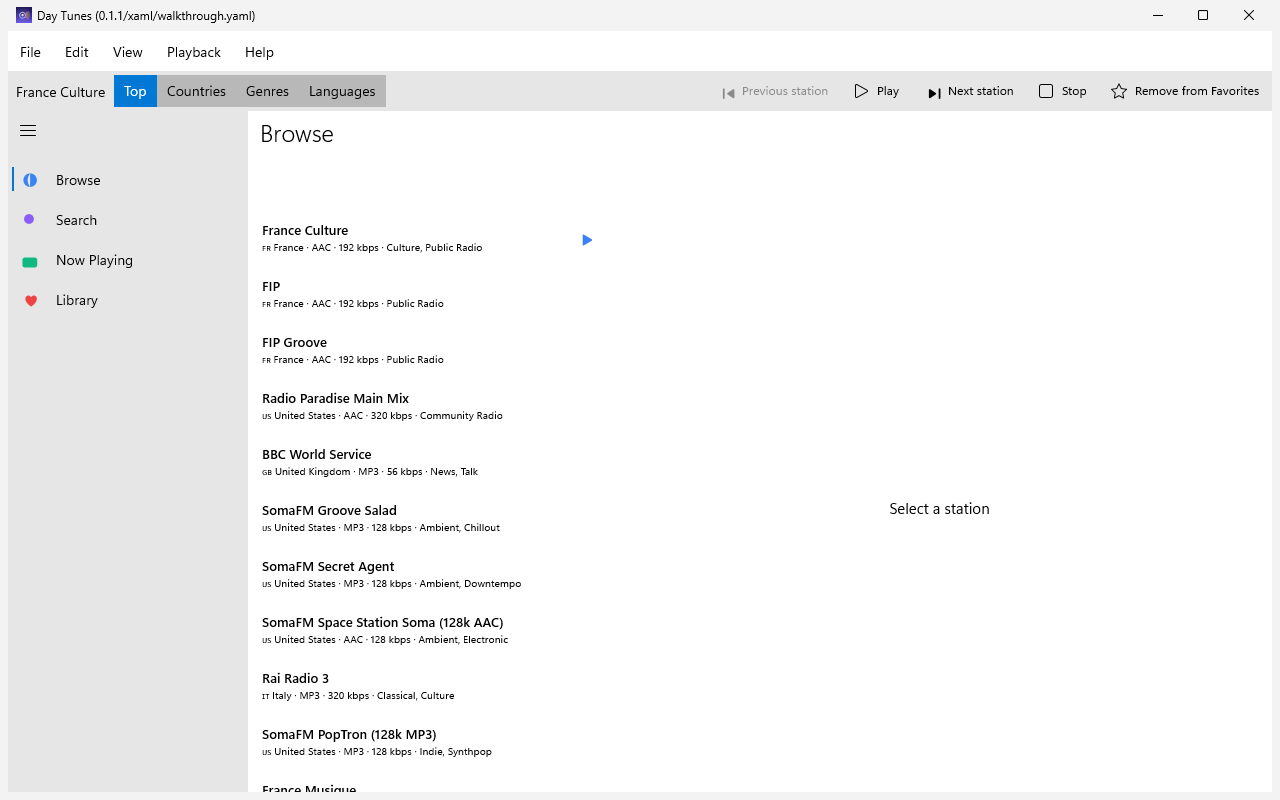
Task: Click the Next station skip icon
Action: pos(934,93)
